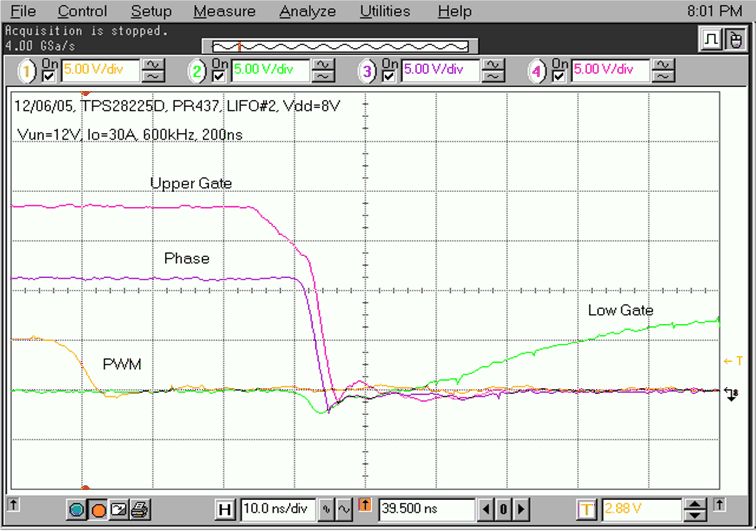Click the right arrow to shift delay

point(521,509)
